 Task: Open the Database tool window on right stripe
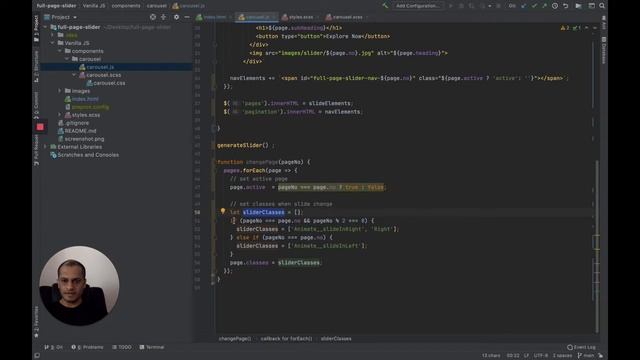pyautogui.click(x=604, y=50)
